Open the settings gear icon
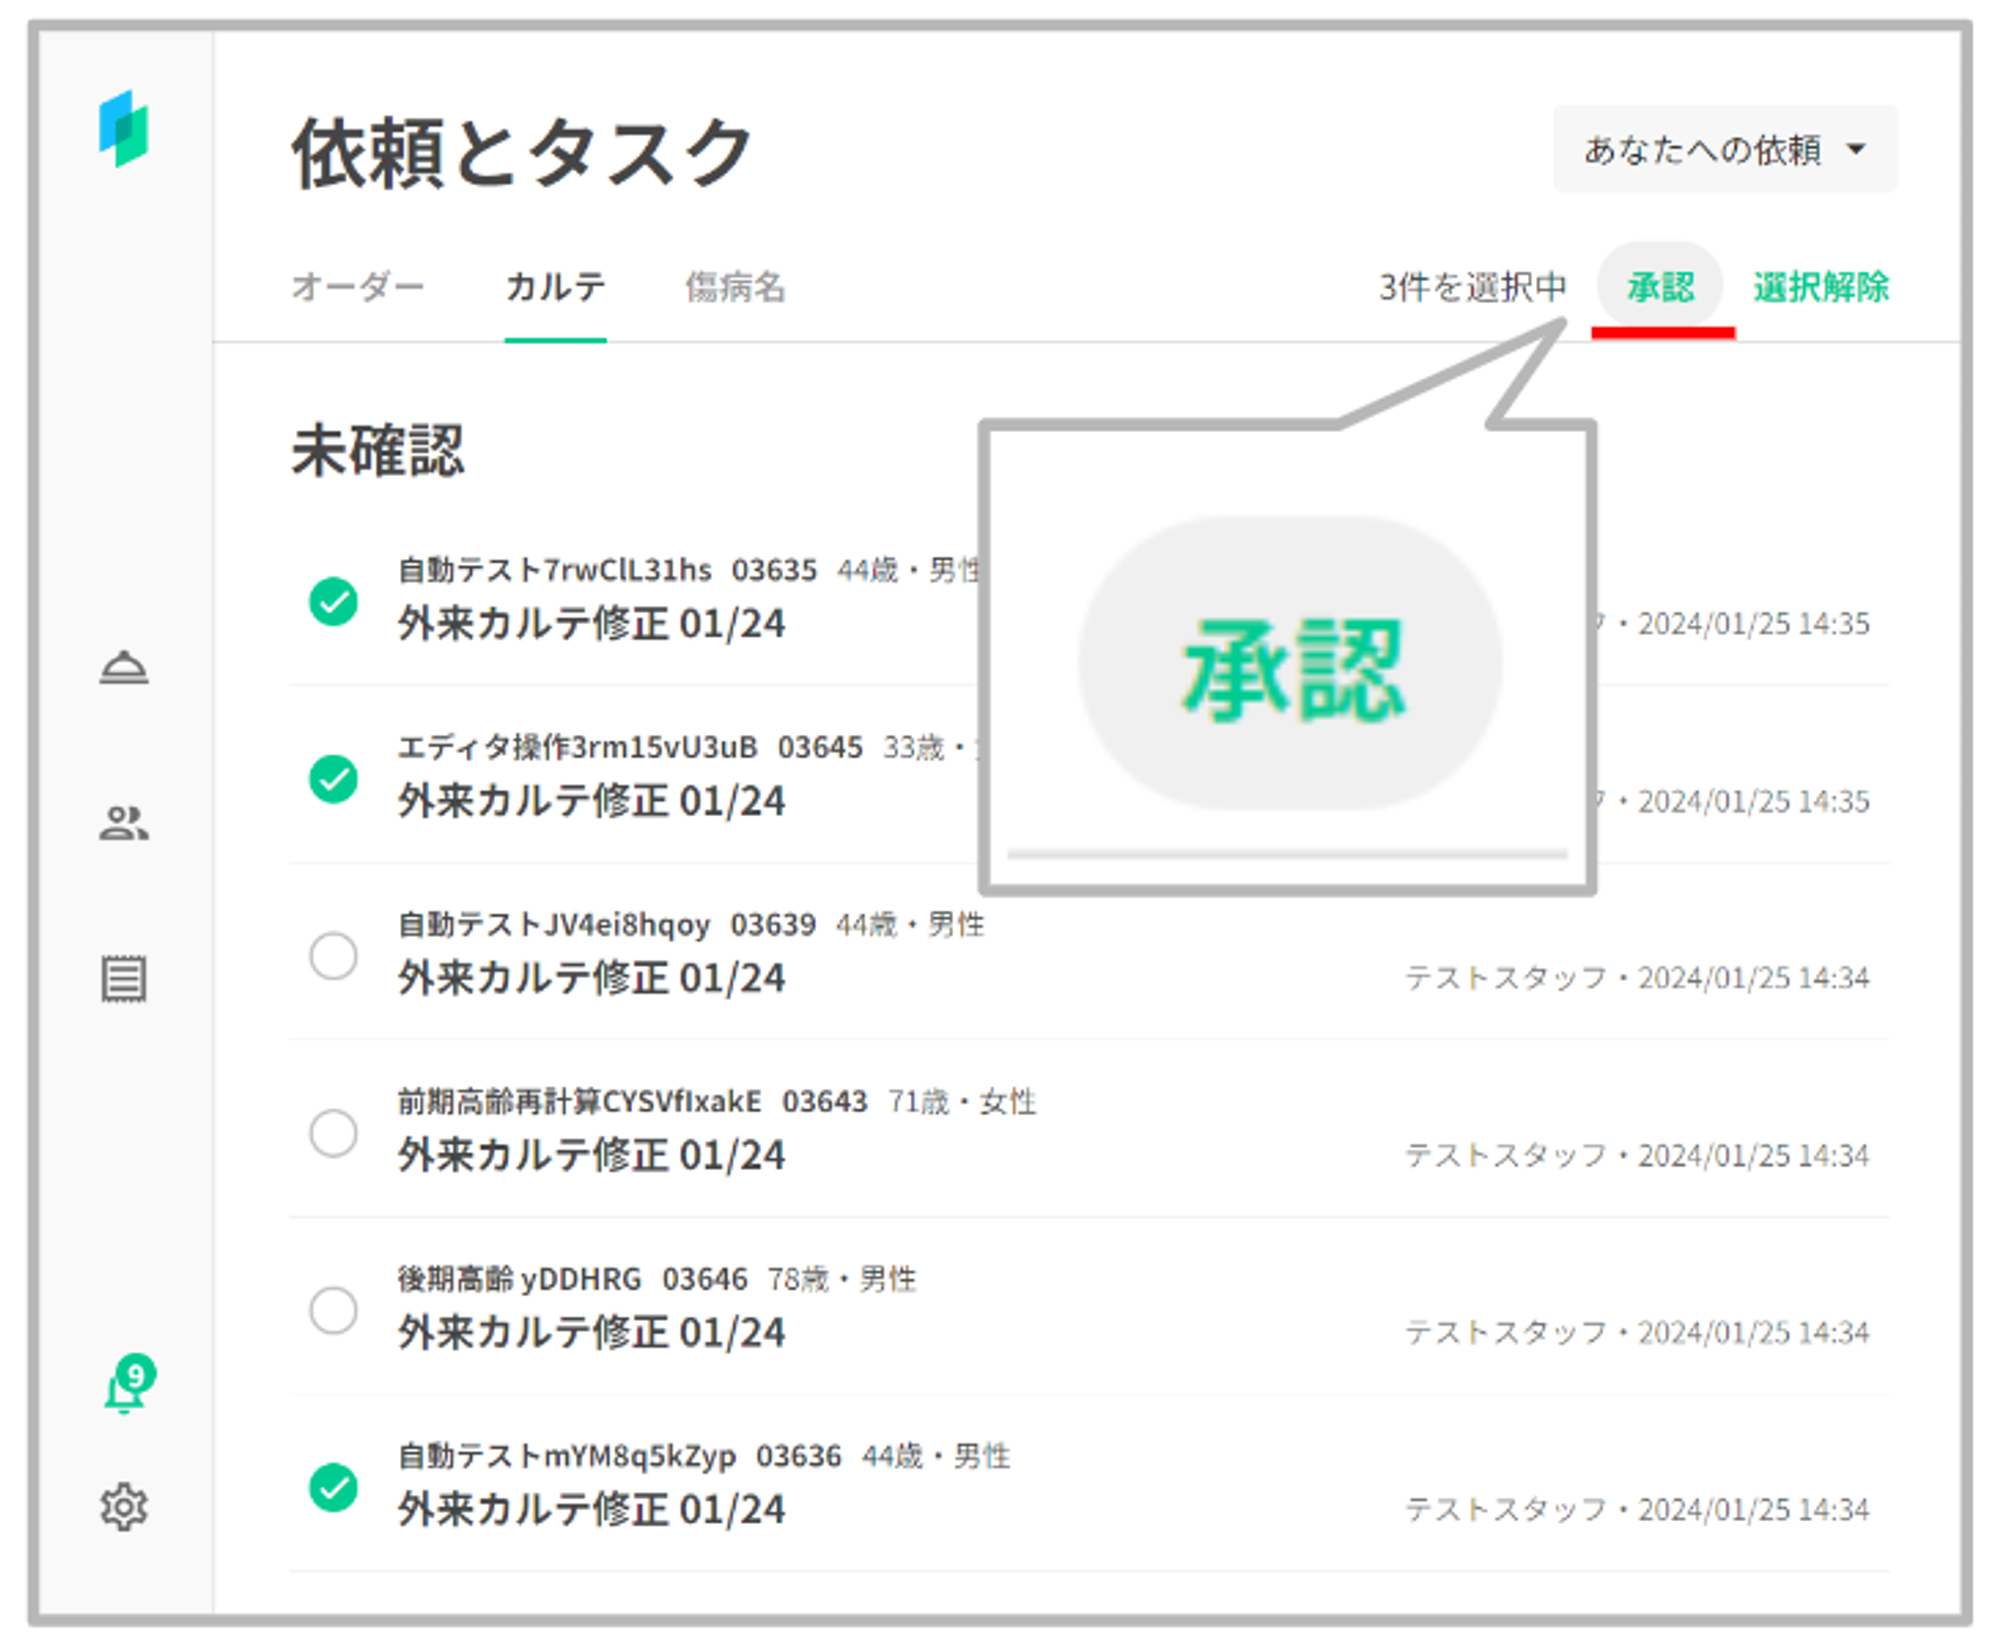The image size is (2000, 1652). coord(123,1506)
